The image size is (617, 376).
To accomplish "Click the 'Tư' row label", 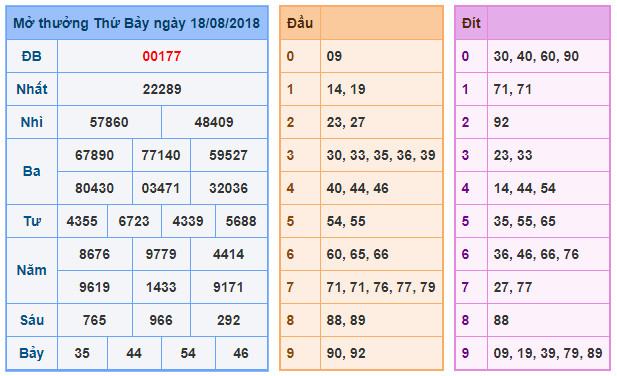I will (31, 221).
